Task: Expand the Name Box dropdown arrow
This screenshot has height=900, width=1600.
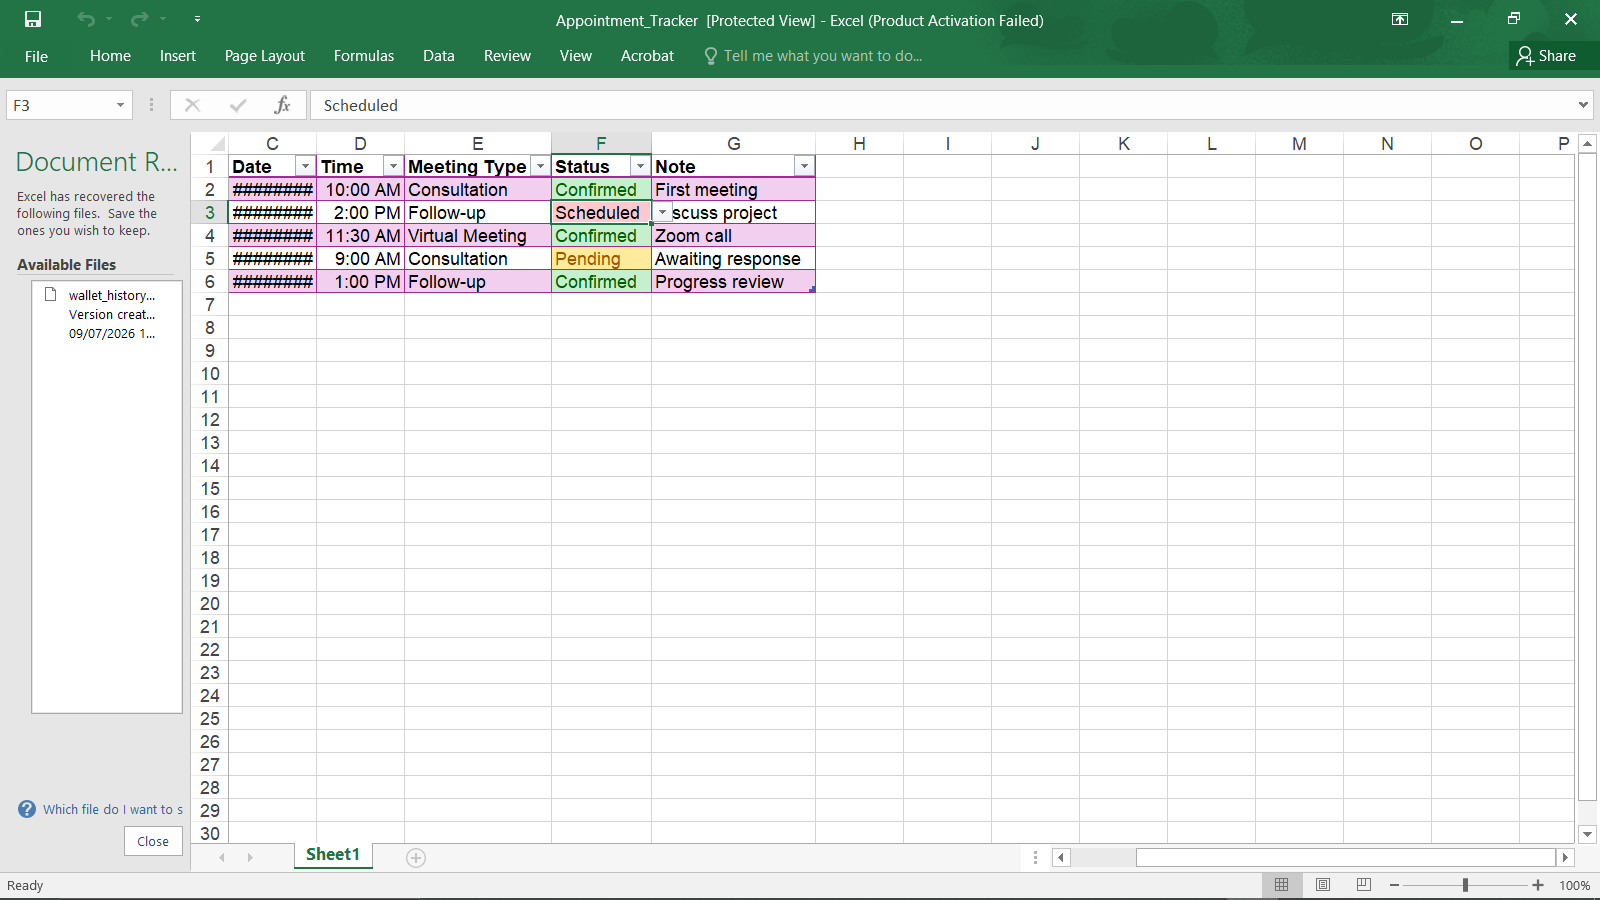Action: [x=120, y=105]
